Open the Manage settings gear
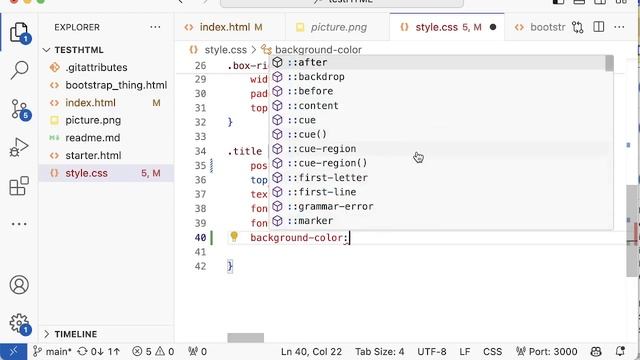The image size is (640, 360). (x=19, y=324)
